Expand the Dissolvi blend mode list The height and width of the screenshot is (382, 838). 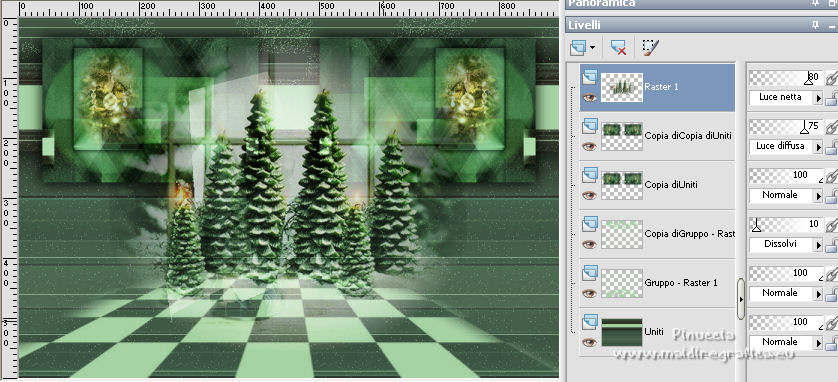pyautogui.click(x=818, y=245)
